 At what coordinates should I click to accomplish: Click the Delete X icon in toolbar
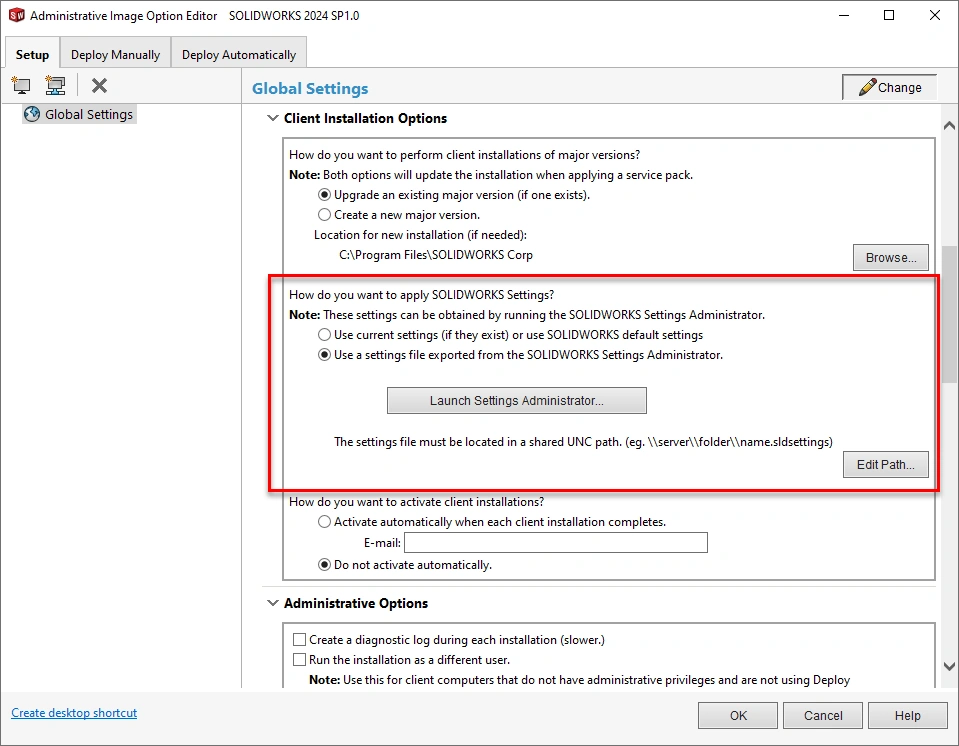tap(99, 86)
